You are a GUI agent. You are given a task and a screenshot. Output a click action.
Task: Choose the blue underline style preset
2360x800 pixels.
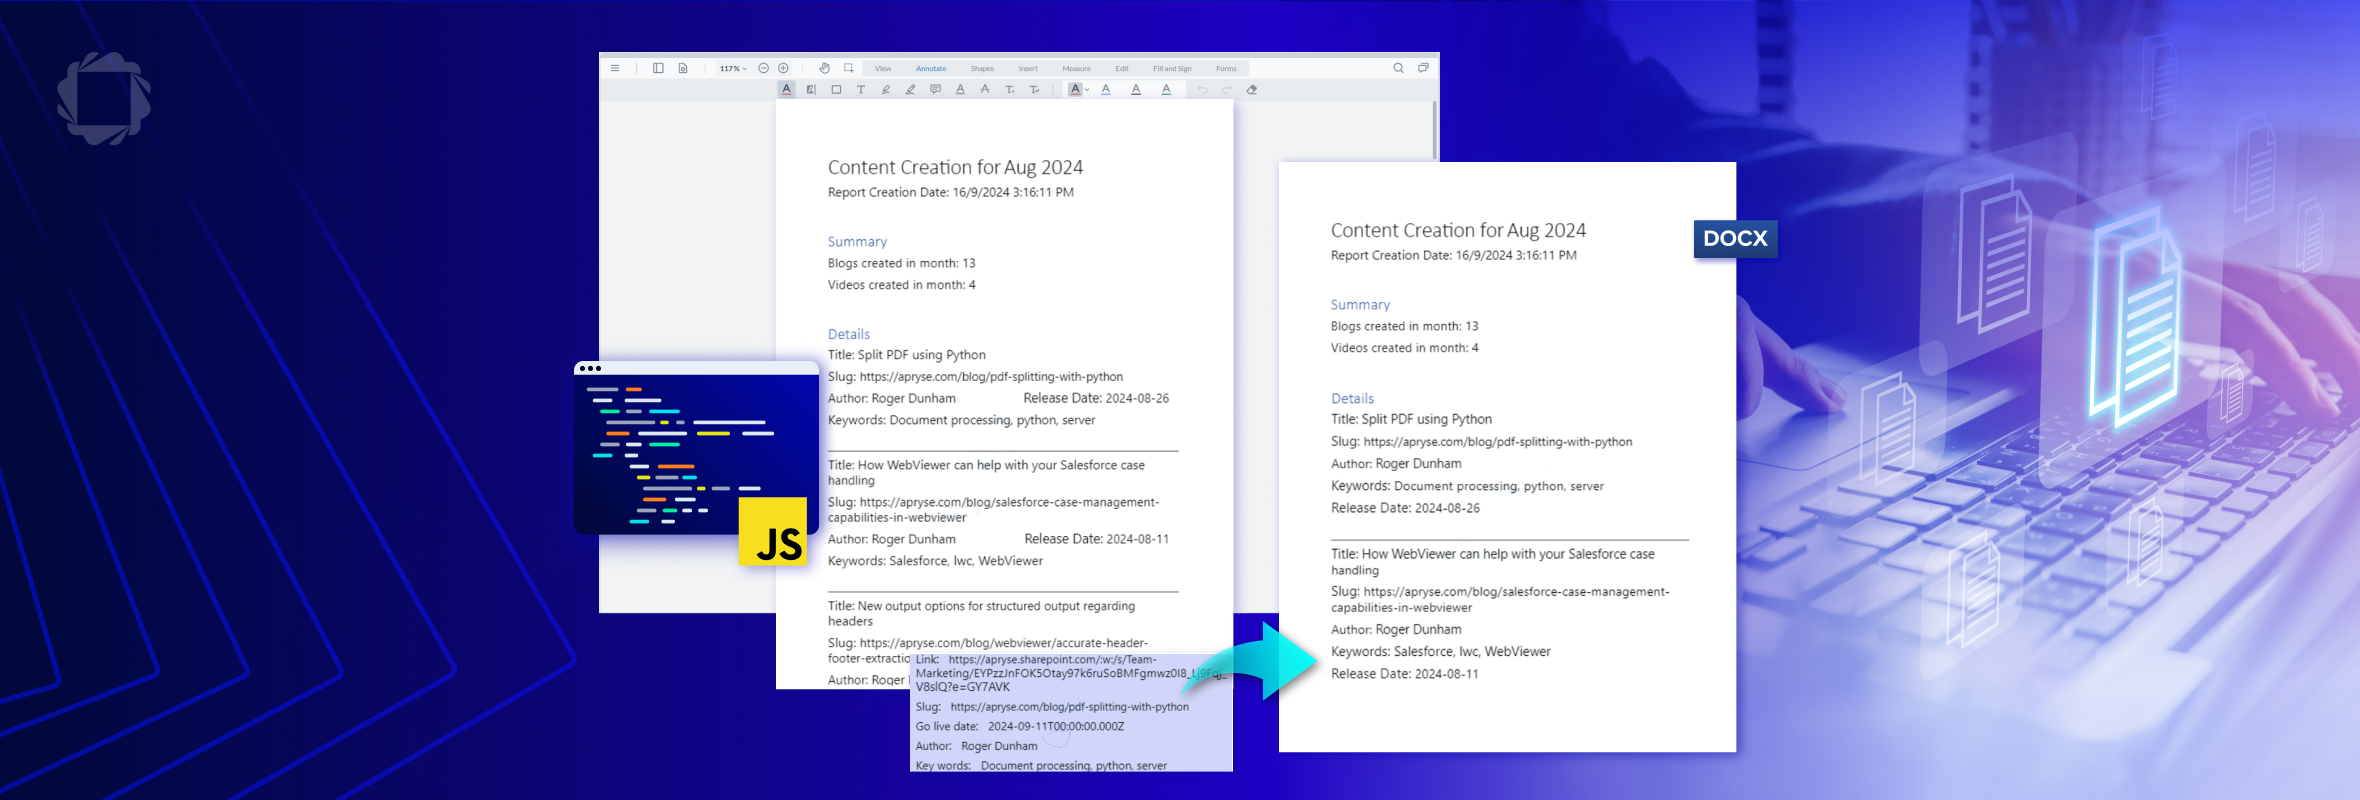pyautogui.click(x=1106, y=89)
